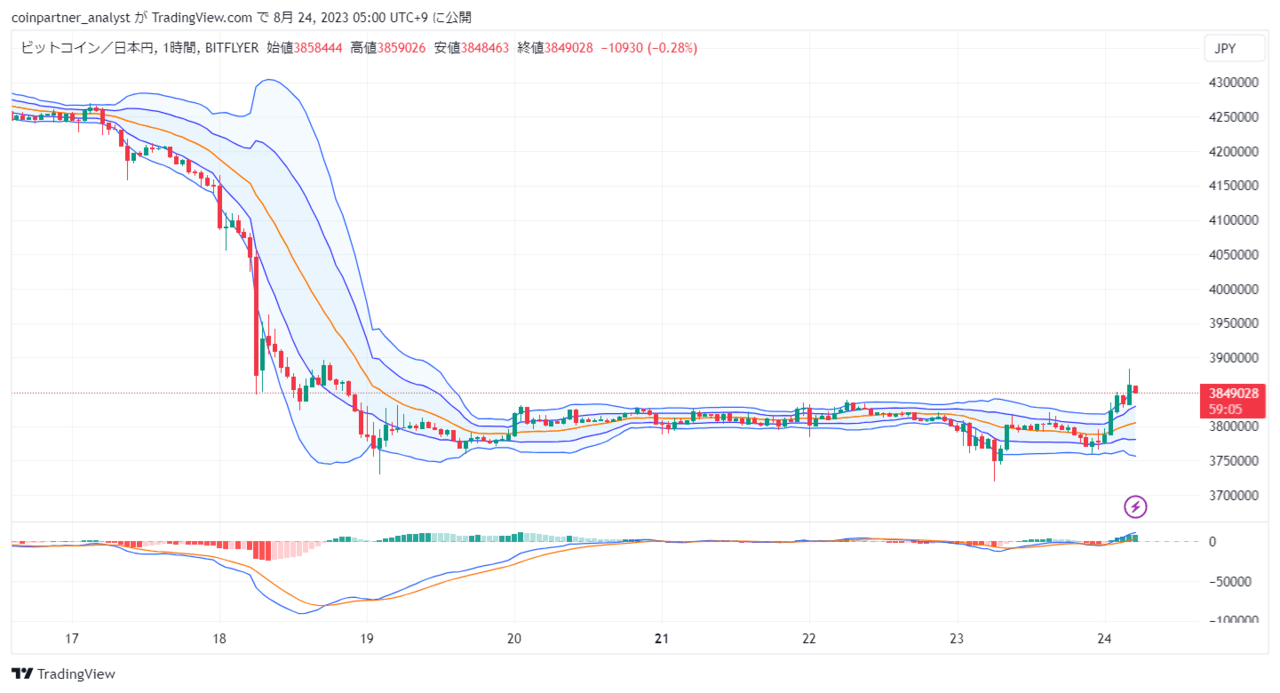The image size is (1280, 693).
Task: Click the 始値 open price value 3858444
Action: pos(318,47)
